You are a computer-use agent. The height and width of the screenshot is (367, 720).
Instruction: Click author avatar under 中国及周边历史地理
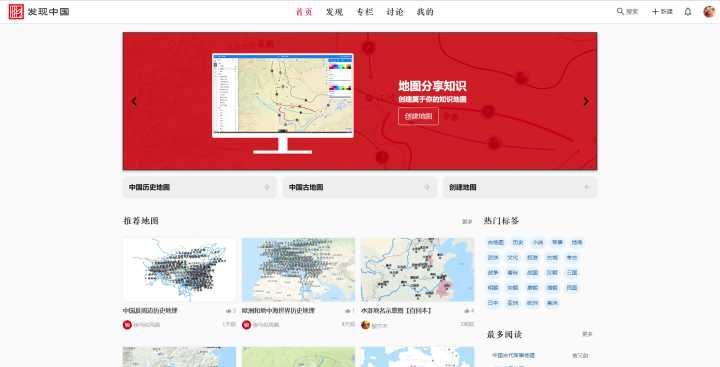pos(127,325)
